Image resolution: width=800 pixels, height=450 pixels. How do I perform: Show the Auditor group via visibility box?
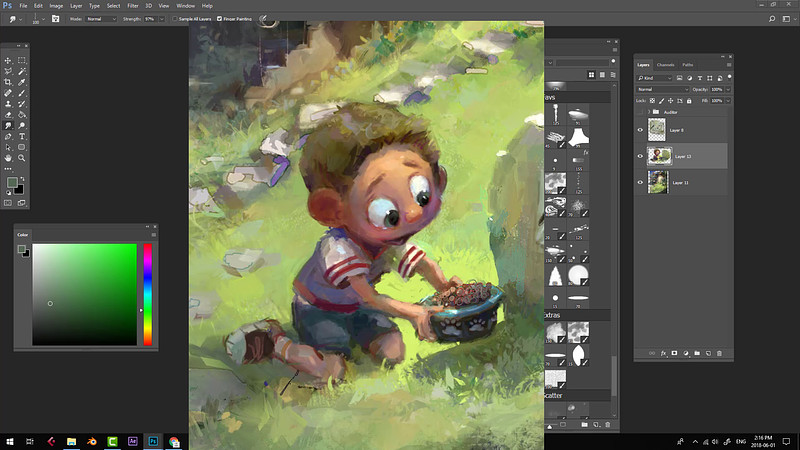click(x=640, y=112)
